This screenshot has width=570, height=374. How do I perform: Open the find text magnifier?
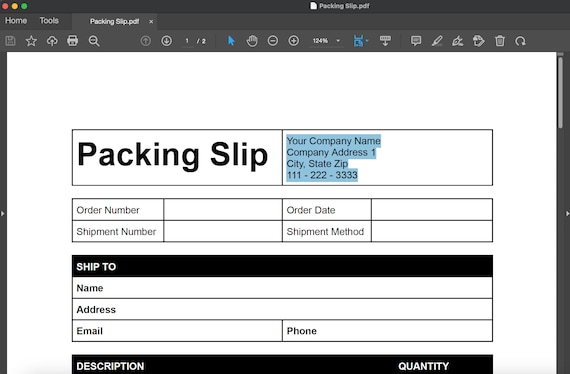click(94, 41)
